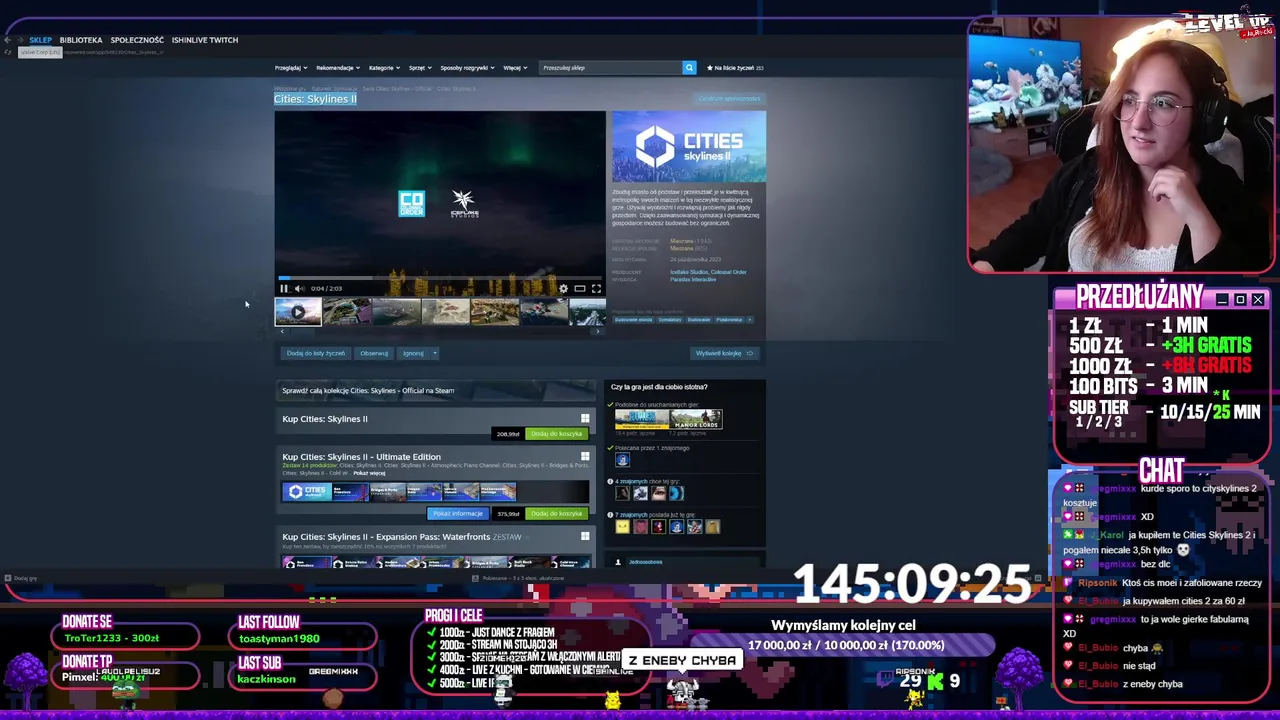Open Sprzęt dropdown
Viewport: 1280px width, 720px height.
tap(420, 68)
